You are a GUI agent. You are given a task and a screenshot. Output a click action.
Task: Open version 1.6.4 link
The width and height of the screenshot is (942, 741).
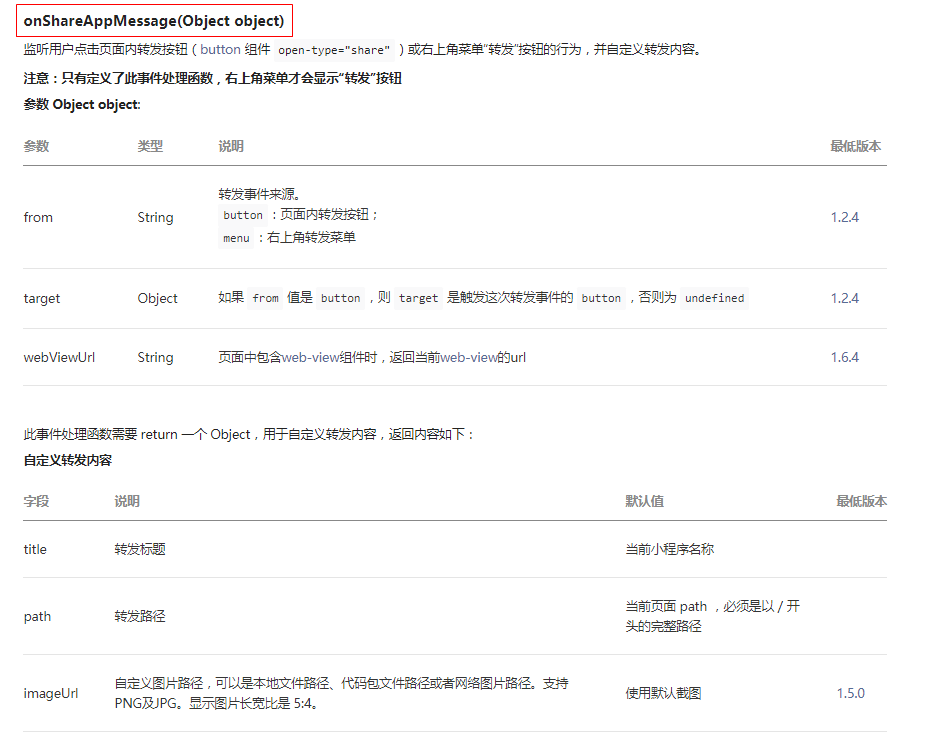tap(845, 358)
